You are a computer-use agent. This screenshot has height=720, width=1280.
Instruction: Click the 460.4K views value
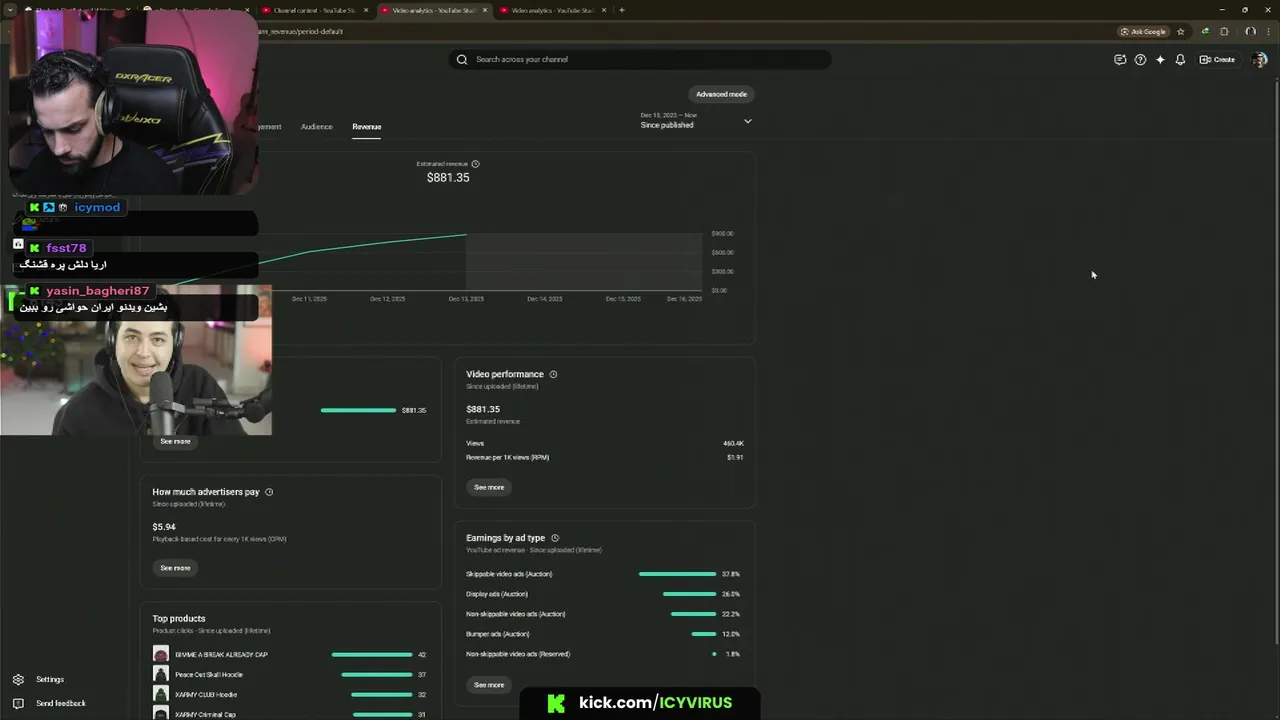pyautogui.click(x=733, y=443)
